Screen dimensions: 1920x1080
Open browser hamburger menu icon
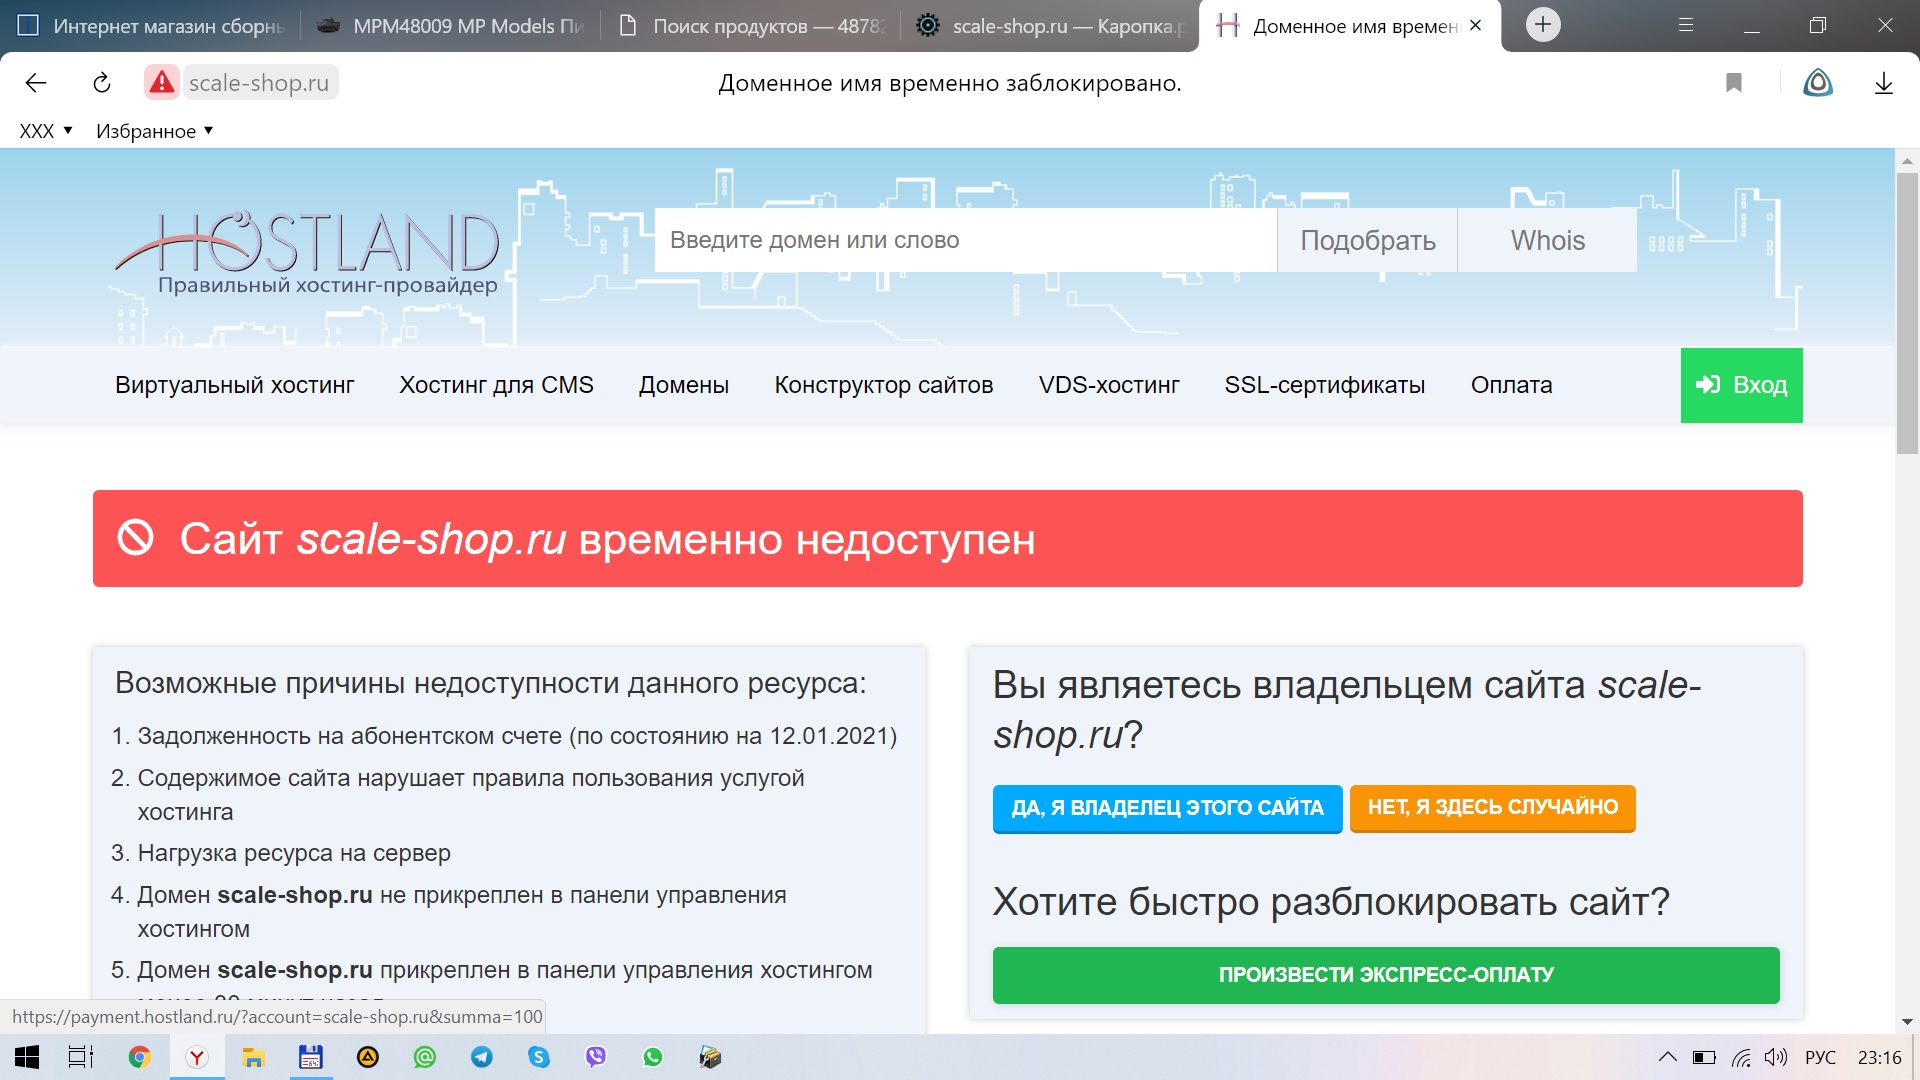[1685, 25]
